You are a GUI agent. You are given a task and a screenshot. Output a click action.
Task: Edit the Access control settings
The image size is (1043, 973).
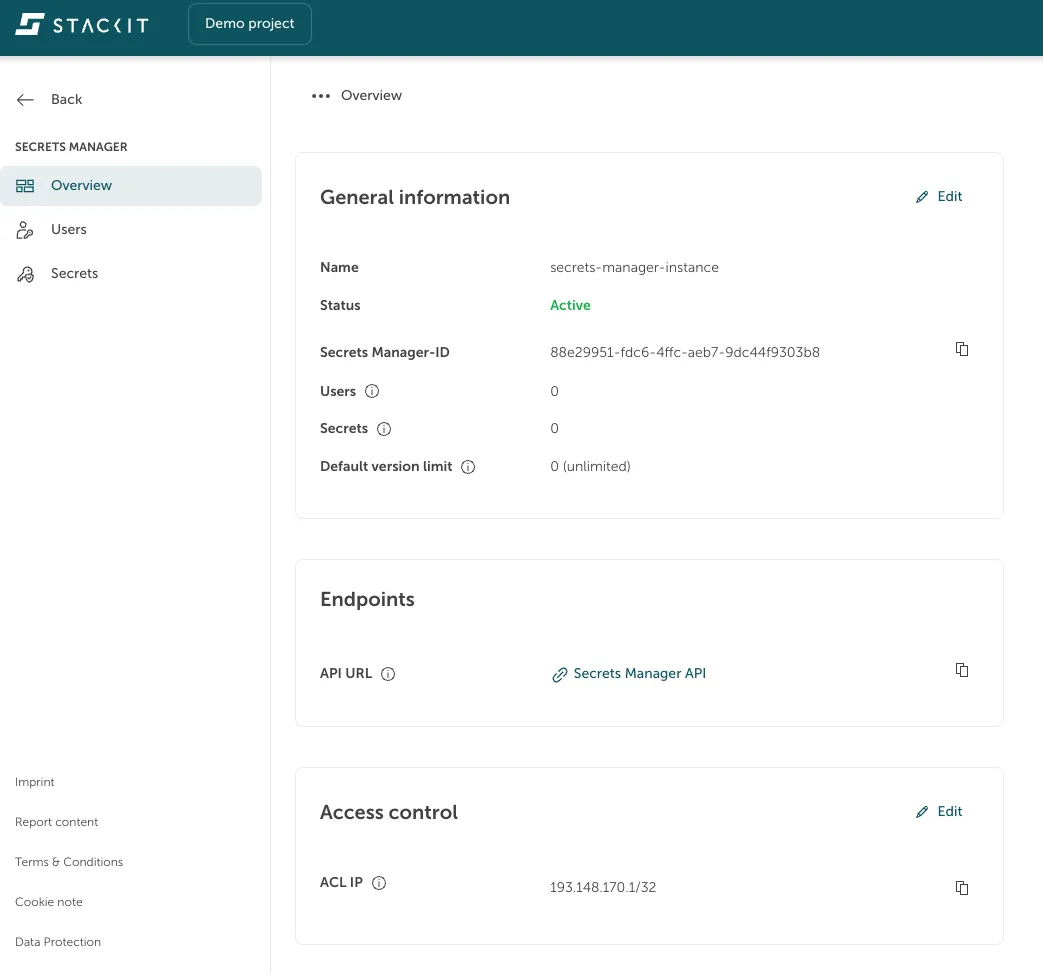coord(938,811)
